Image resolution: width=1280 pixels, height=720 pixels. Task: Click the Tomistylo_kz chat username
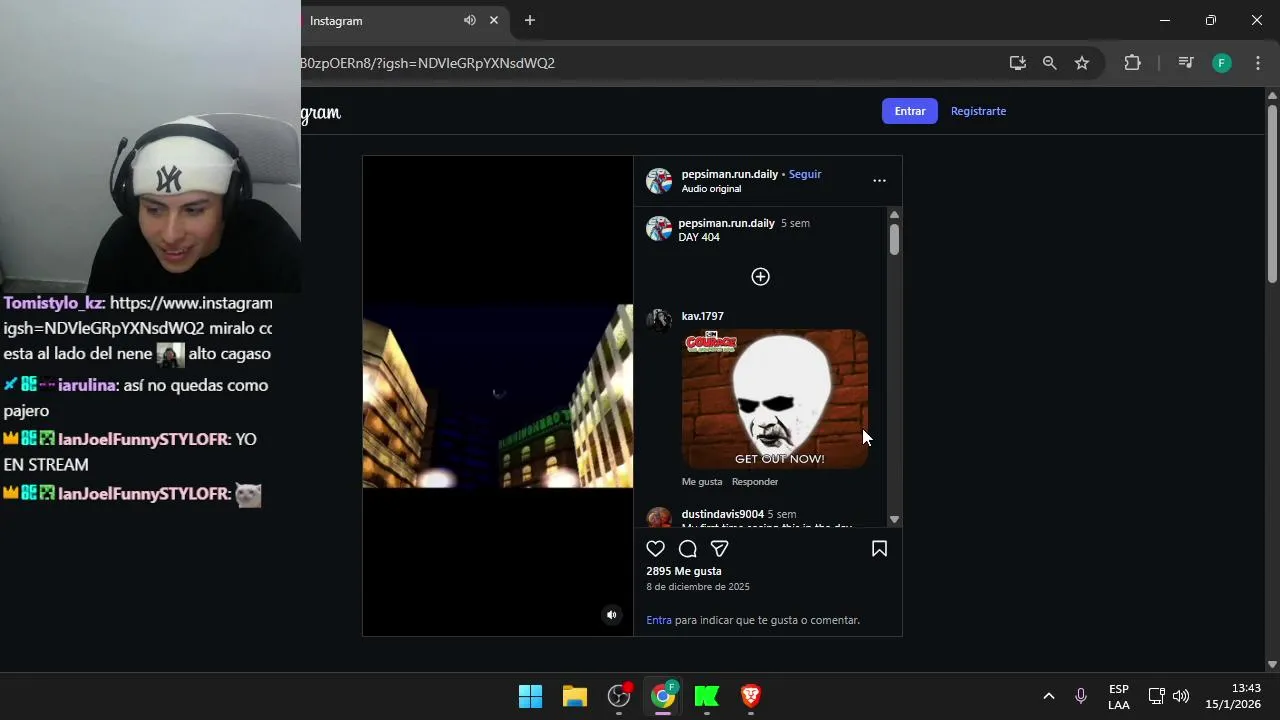[54, 303]
